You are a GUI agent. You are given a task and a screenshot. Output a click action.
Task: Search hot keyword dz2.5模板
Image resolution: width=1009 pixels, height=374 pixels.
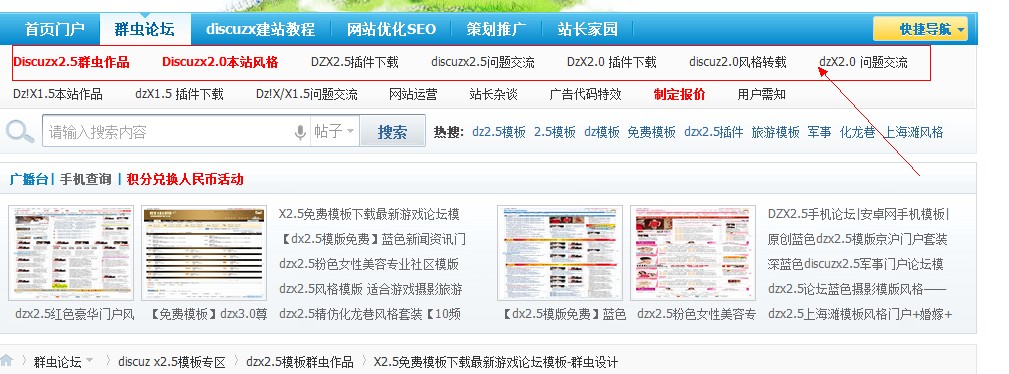tap(499, 132)
